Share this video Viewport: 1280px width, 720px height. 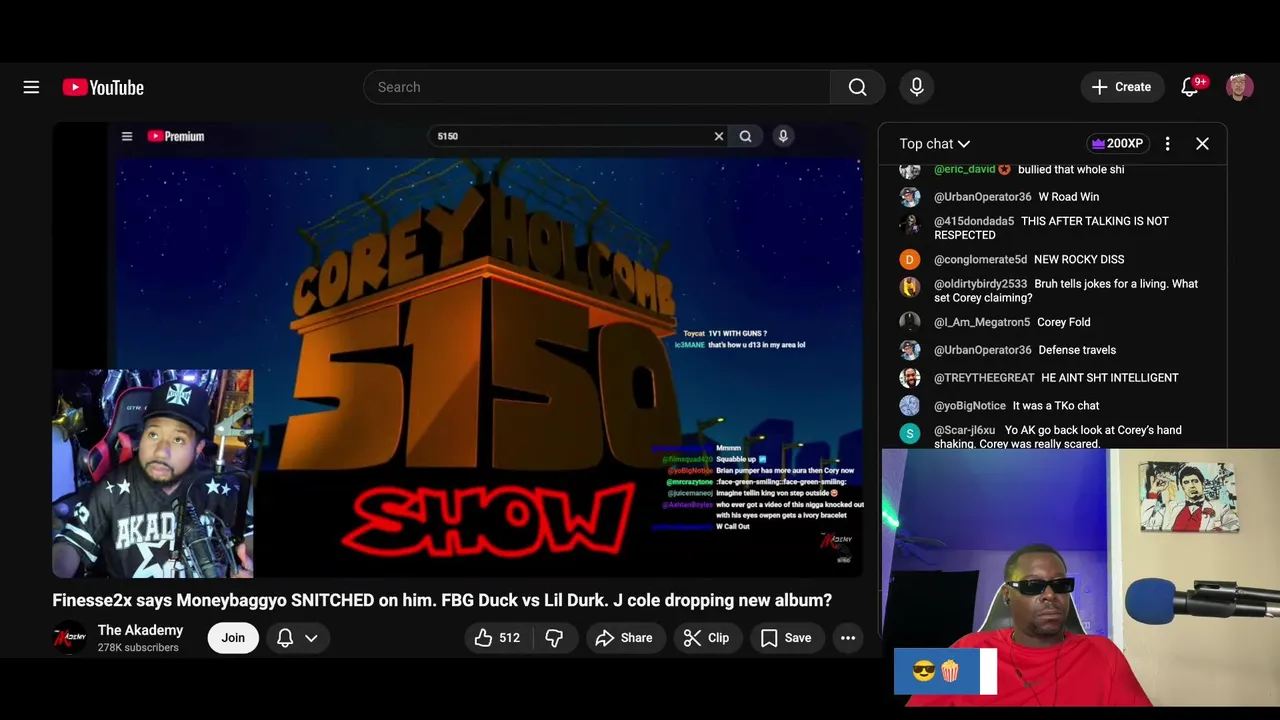point(624,638)
